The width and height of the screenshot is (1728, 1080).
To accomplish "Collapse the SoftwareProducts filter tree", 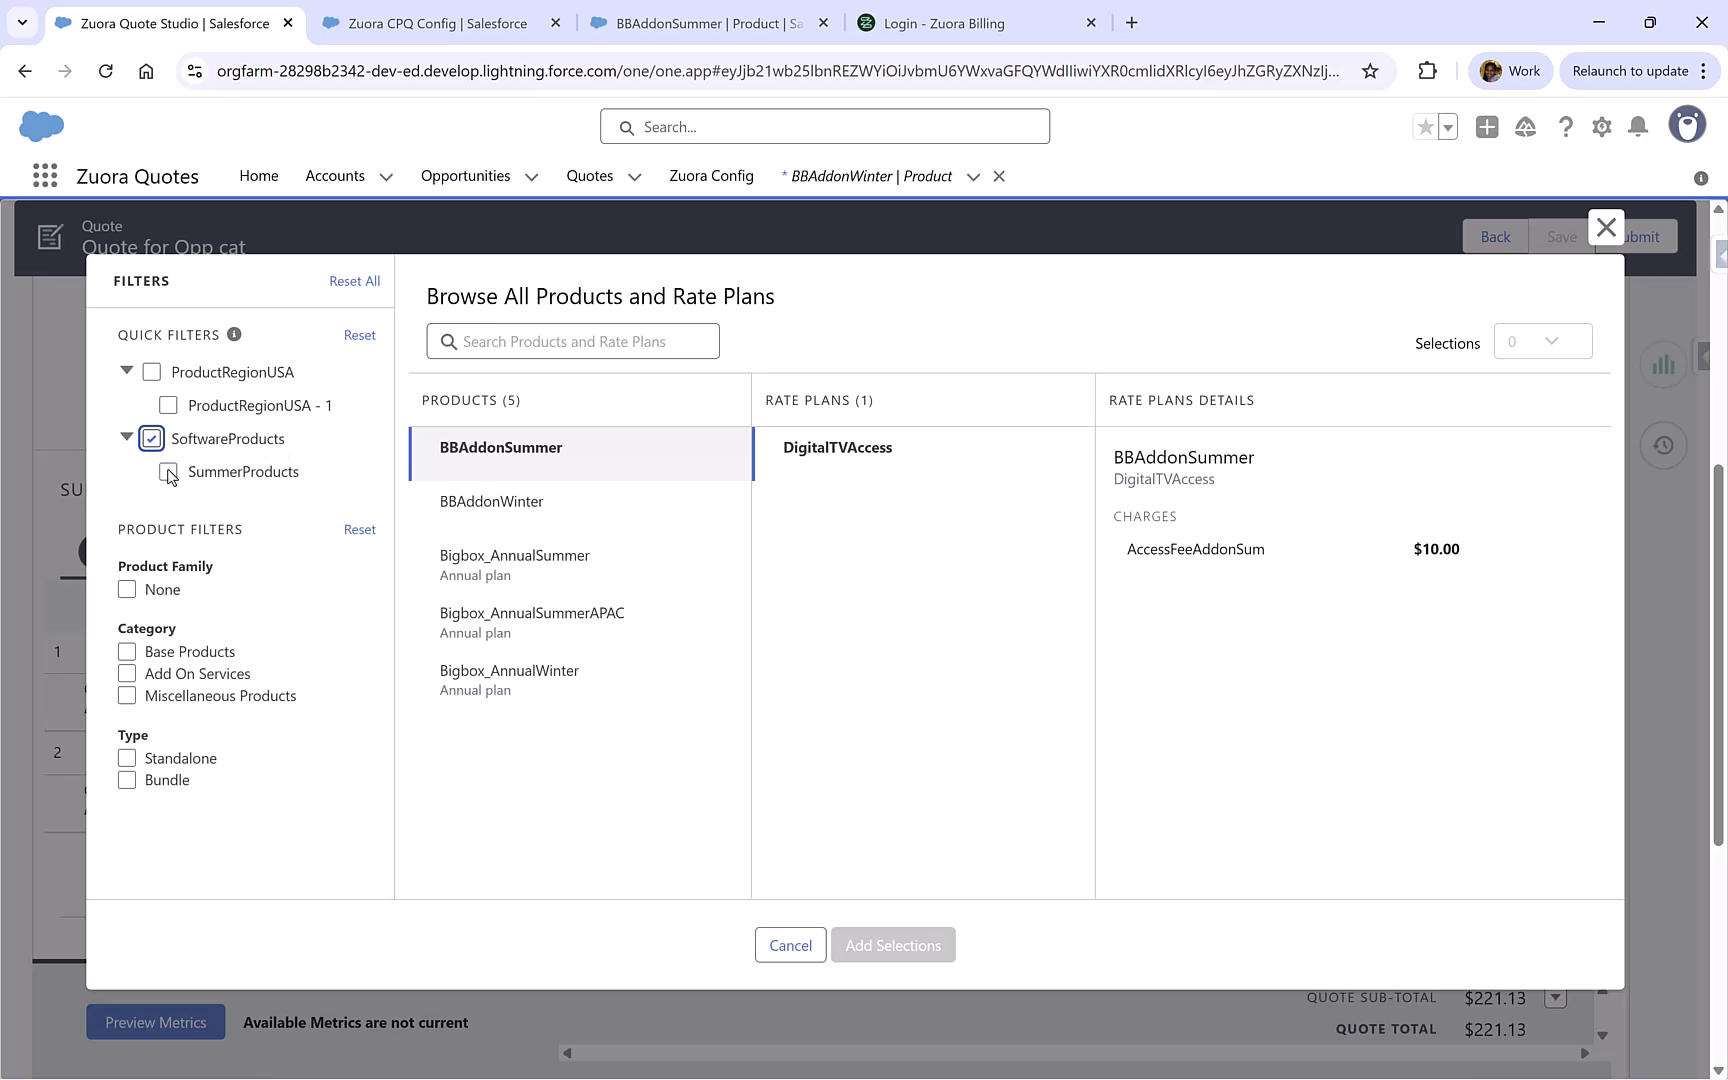I will [126, 437].
